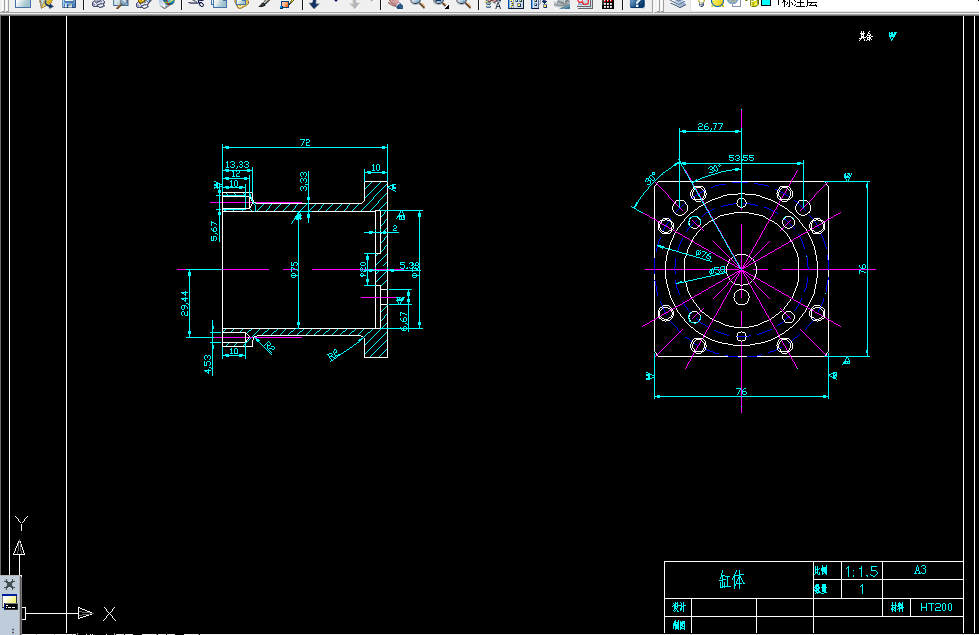Click the 缸体 title block name

point(731,580)
